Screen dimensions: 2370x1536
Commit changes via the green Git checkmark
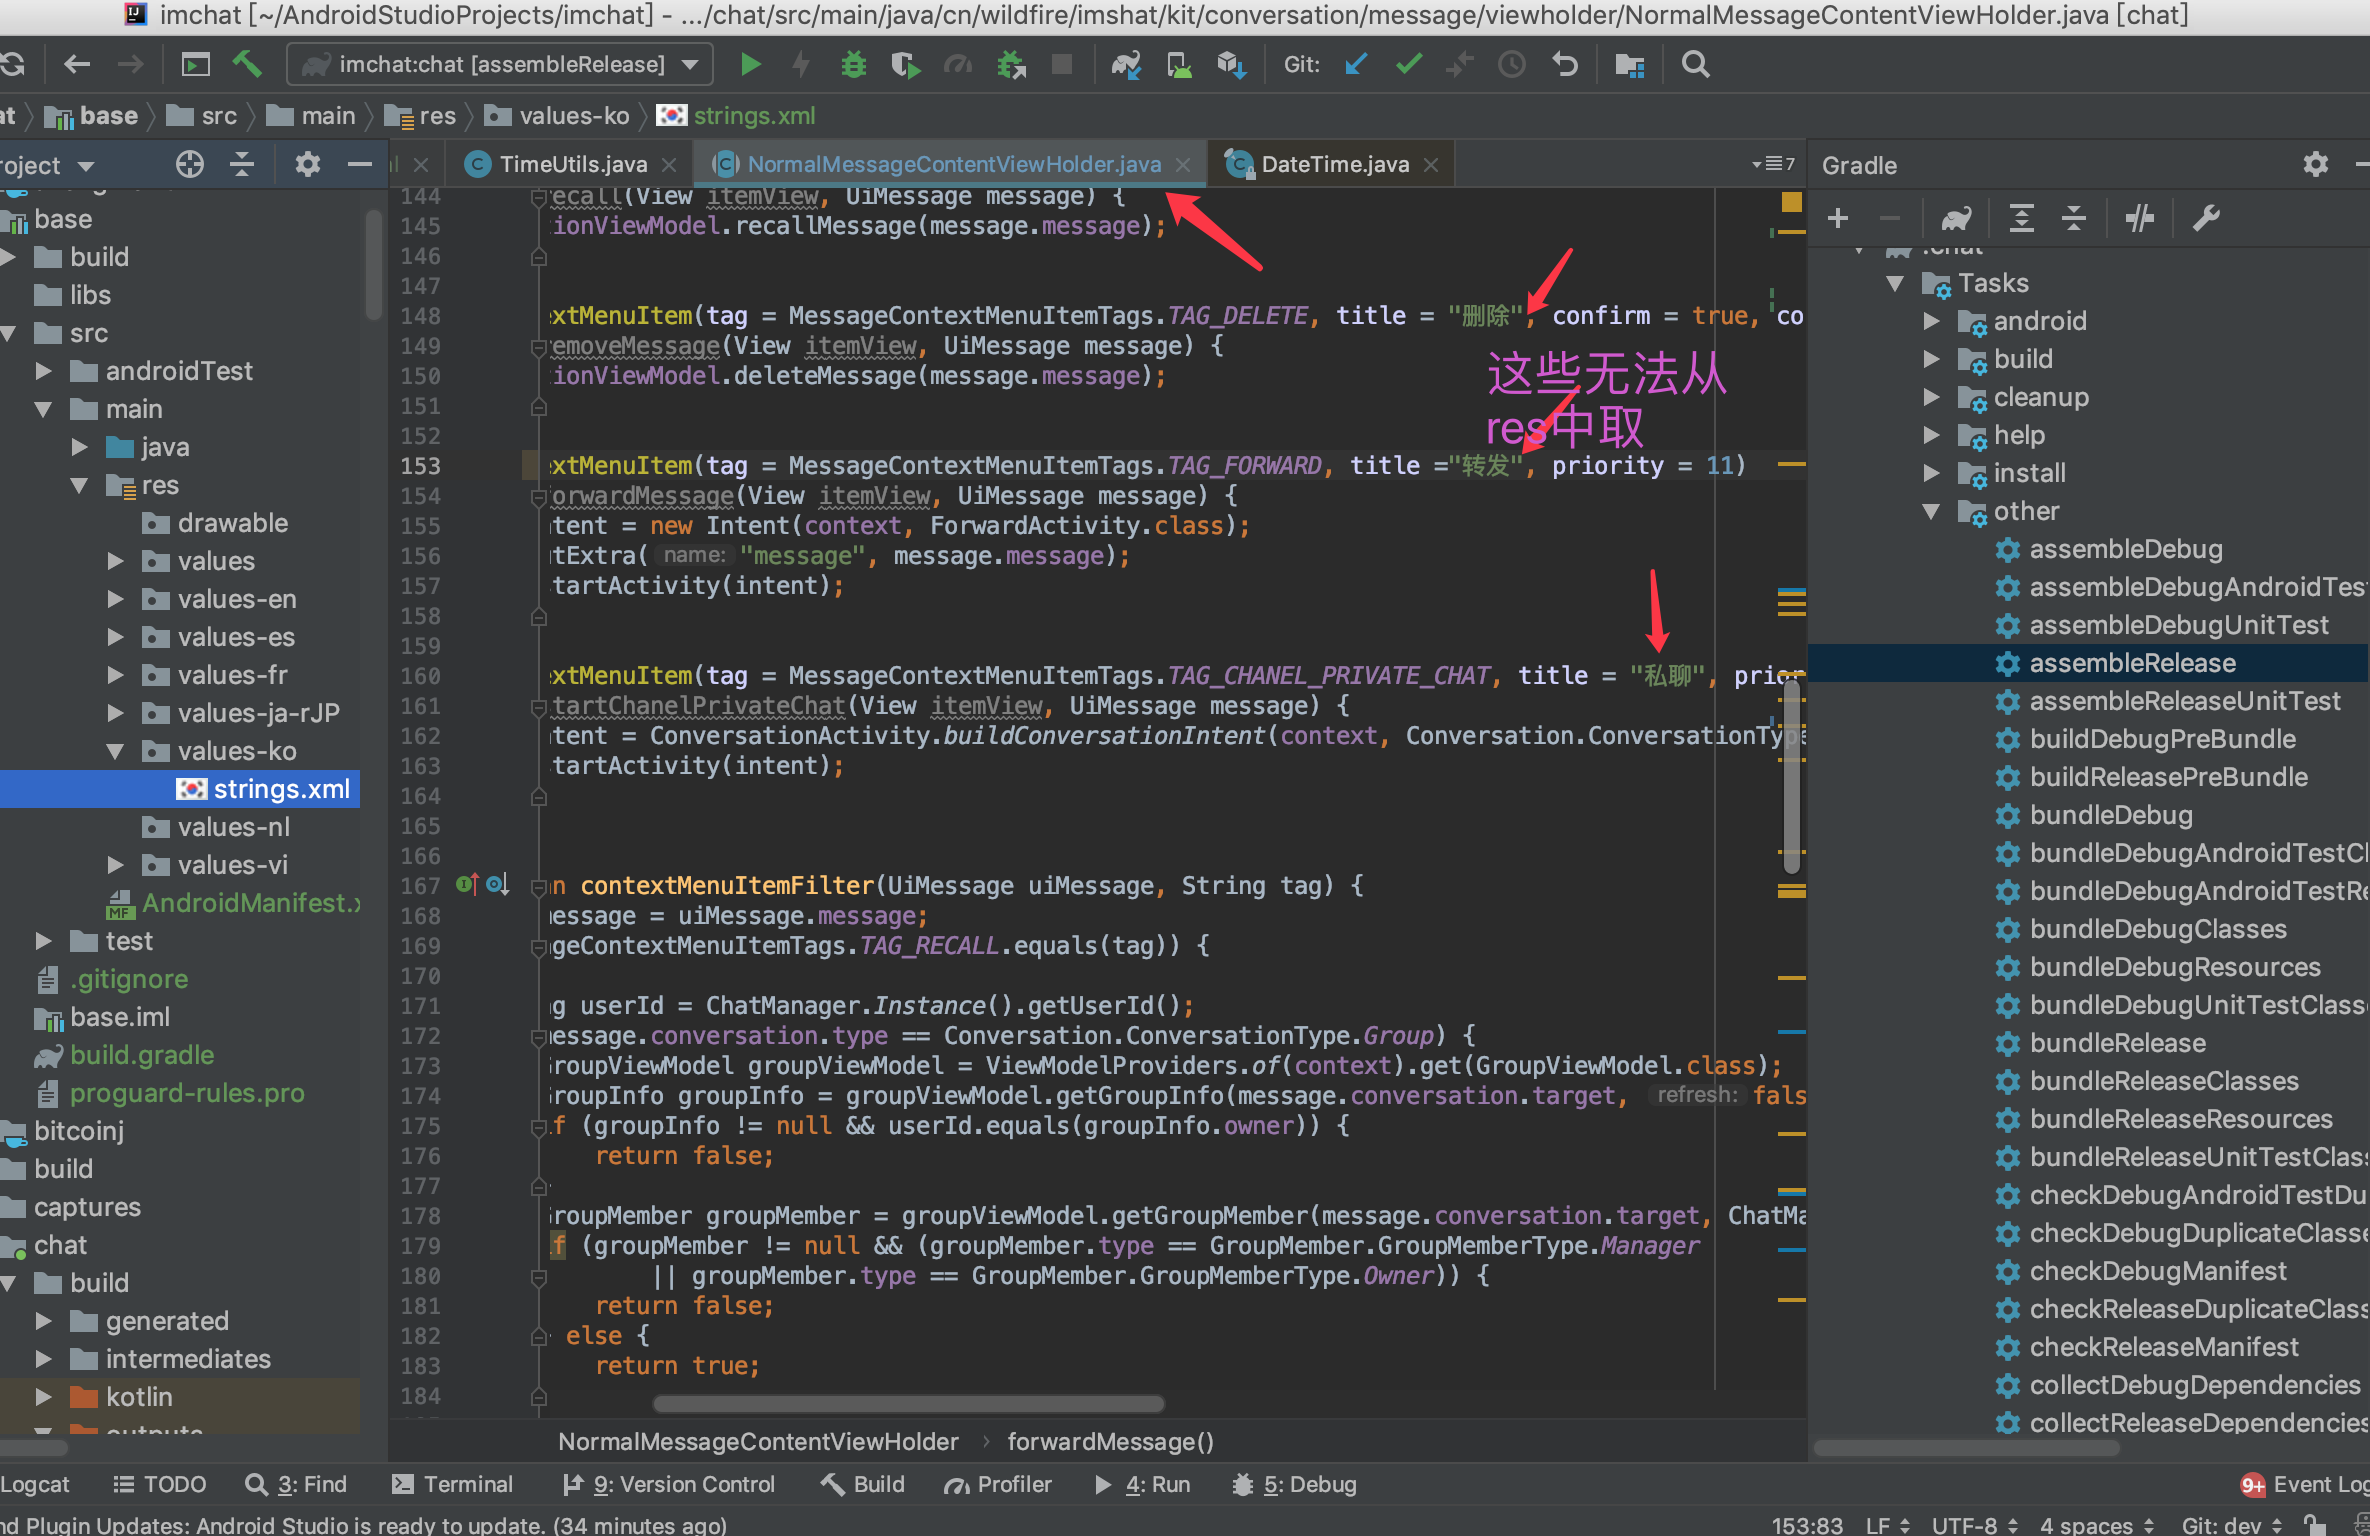pyautogui.click(x=1408, y=64)
